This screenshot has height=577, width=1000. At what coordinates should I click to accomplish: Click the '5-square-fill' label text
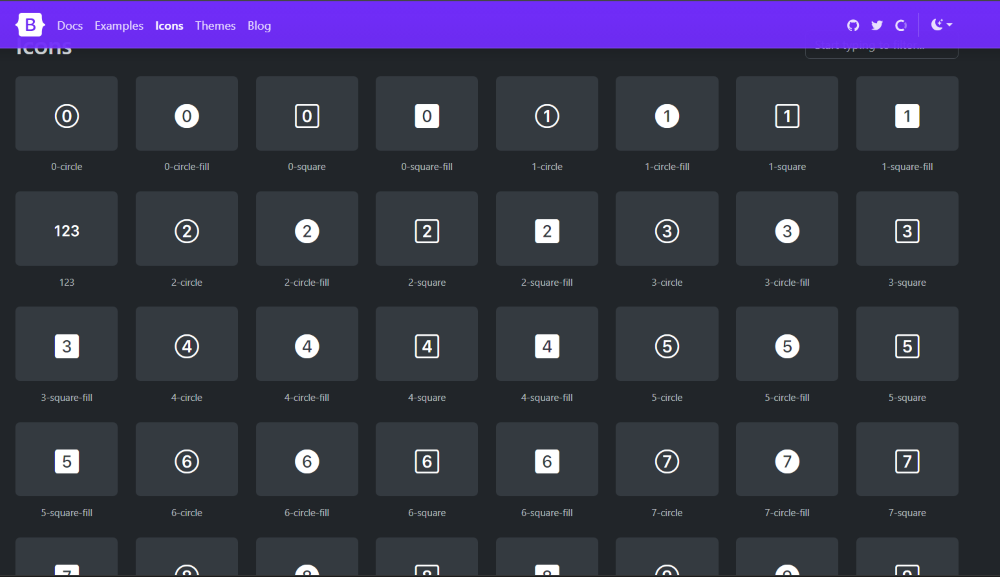tap(66, 513)
